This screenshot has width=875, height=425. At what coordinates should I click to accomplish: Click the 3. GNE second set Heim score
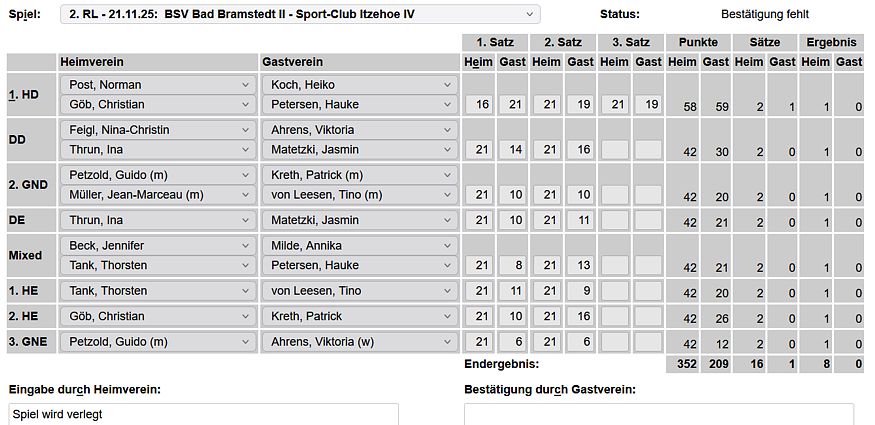click(x=546, y=342)
